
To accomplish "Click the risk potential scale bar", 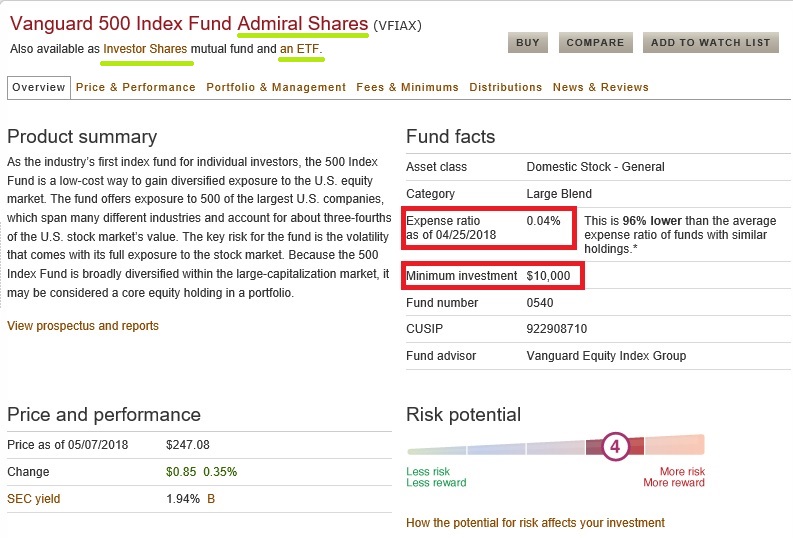I will tap(500, 448).
